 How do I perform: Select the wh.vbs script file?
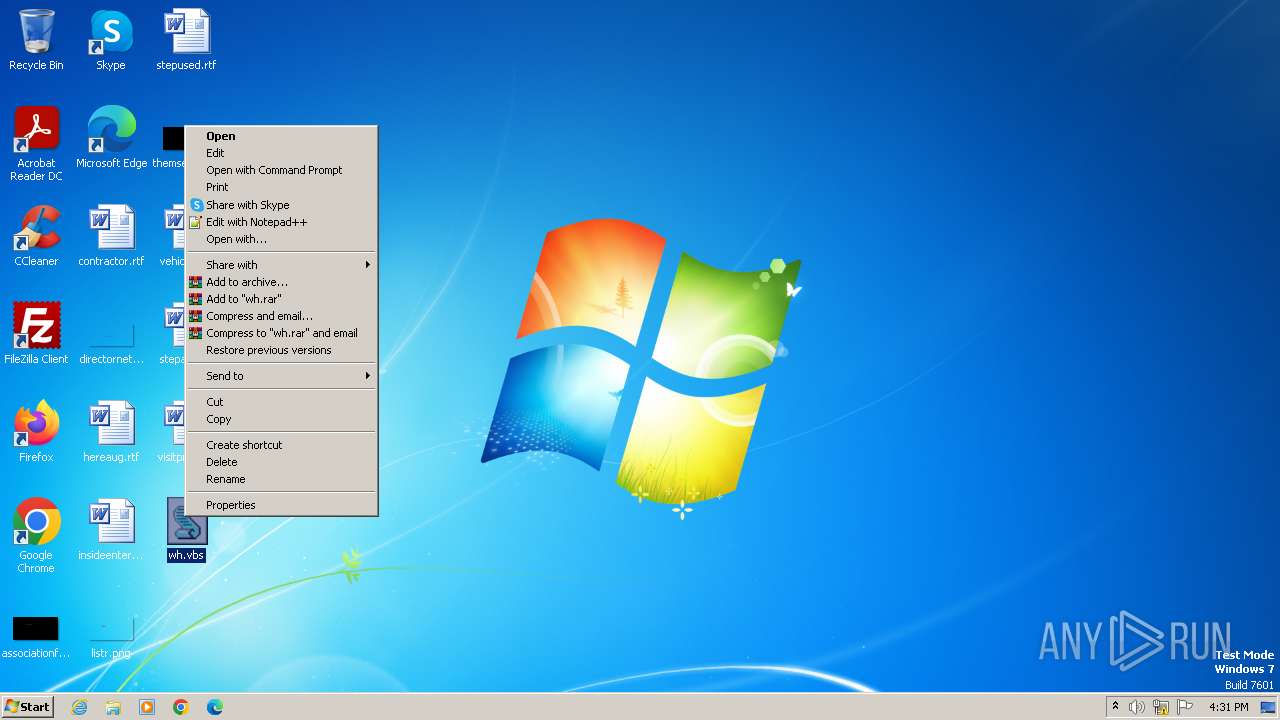tap(186, 530)
